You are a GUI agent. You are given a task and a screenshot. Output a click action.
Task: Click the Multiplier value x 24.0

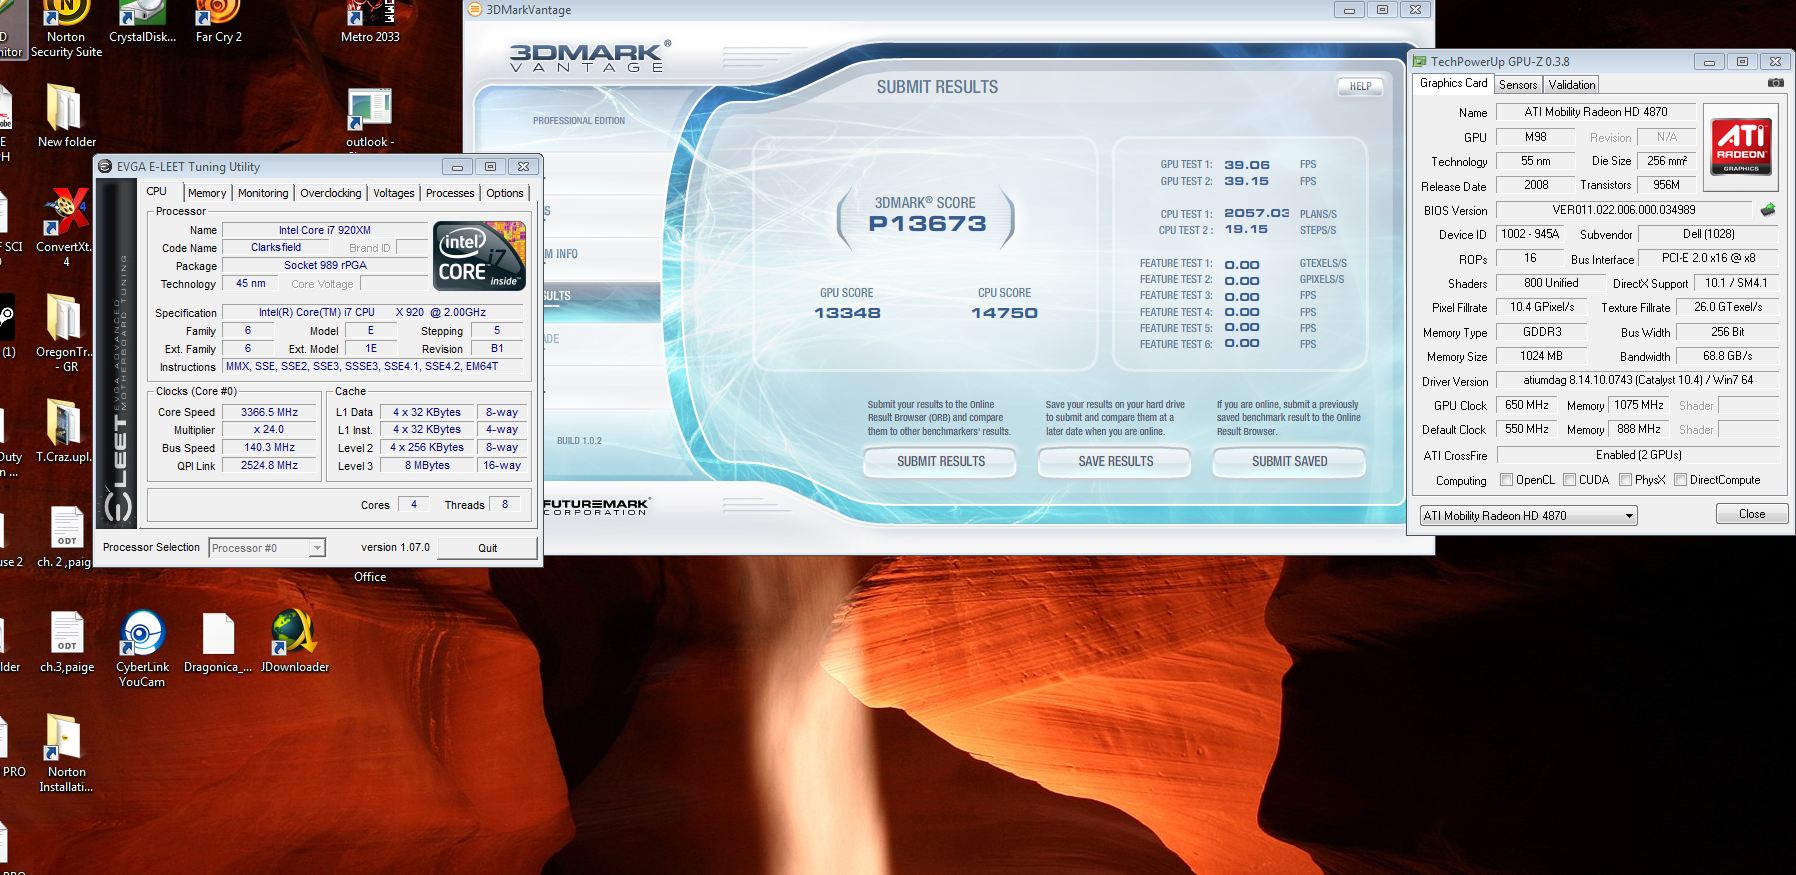pos(270,430)
